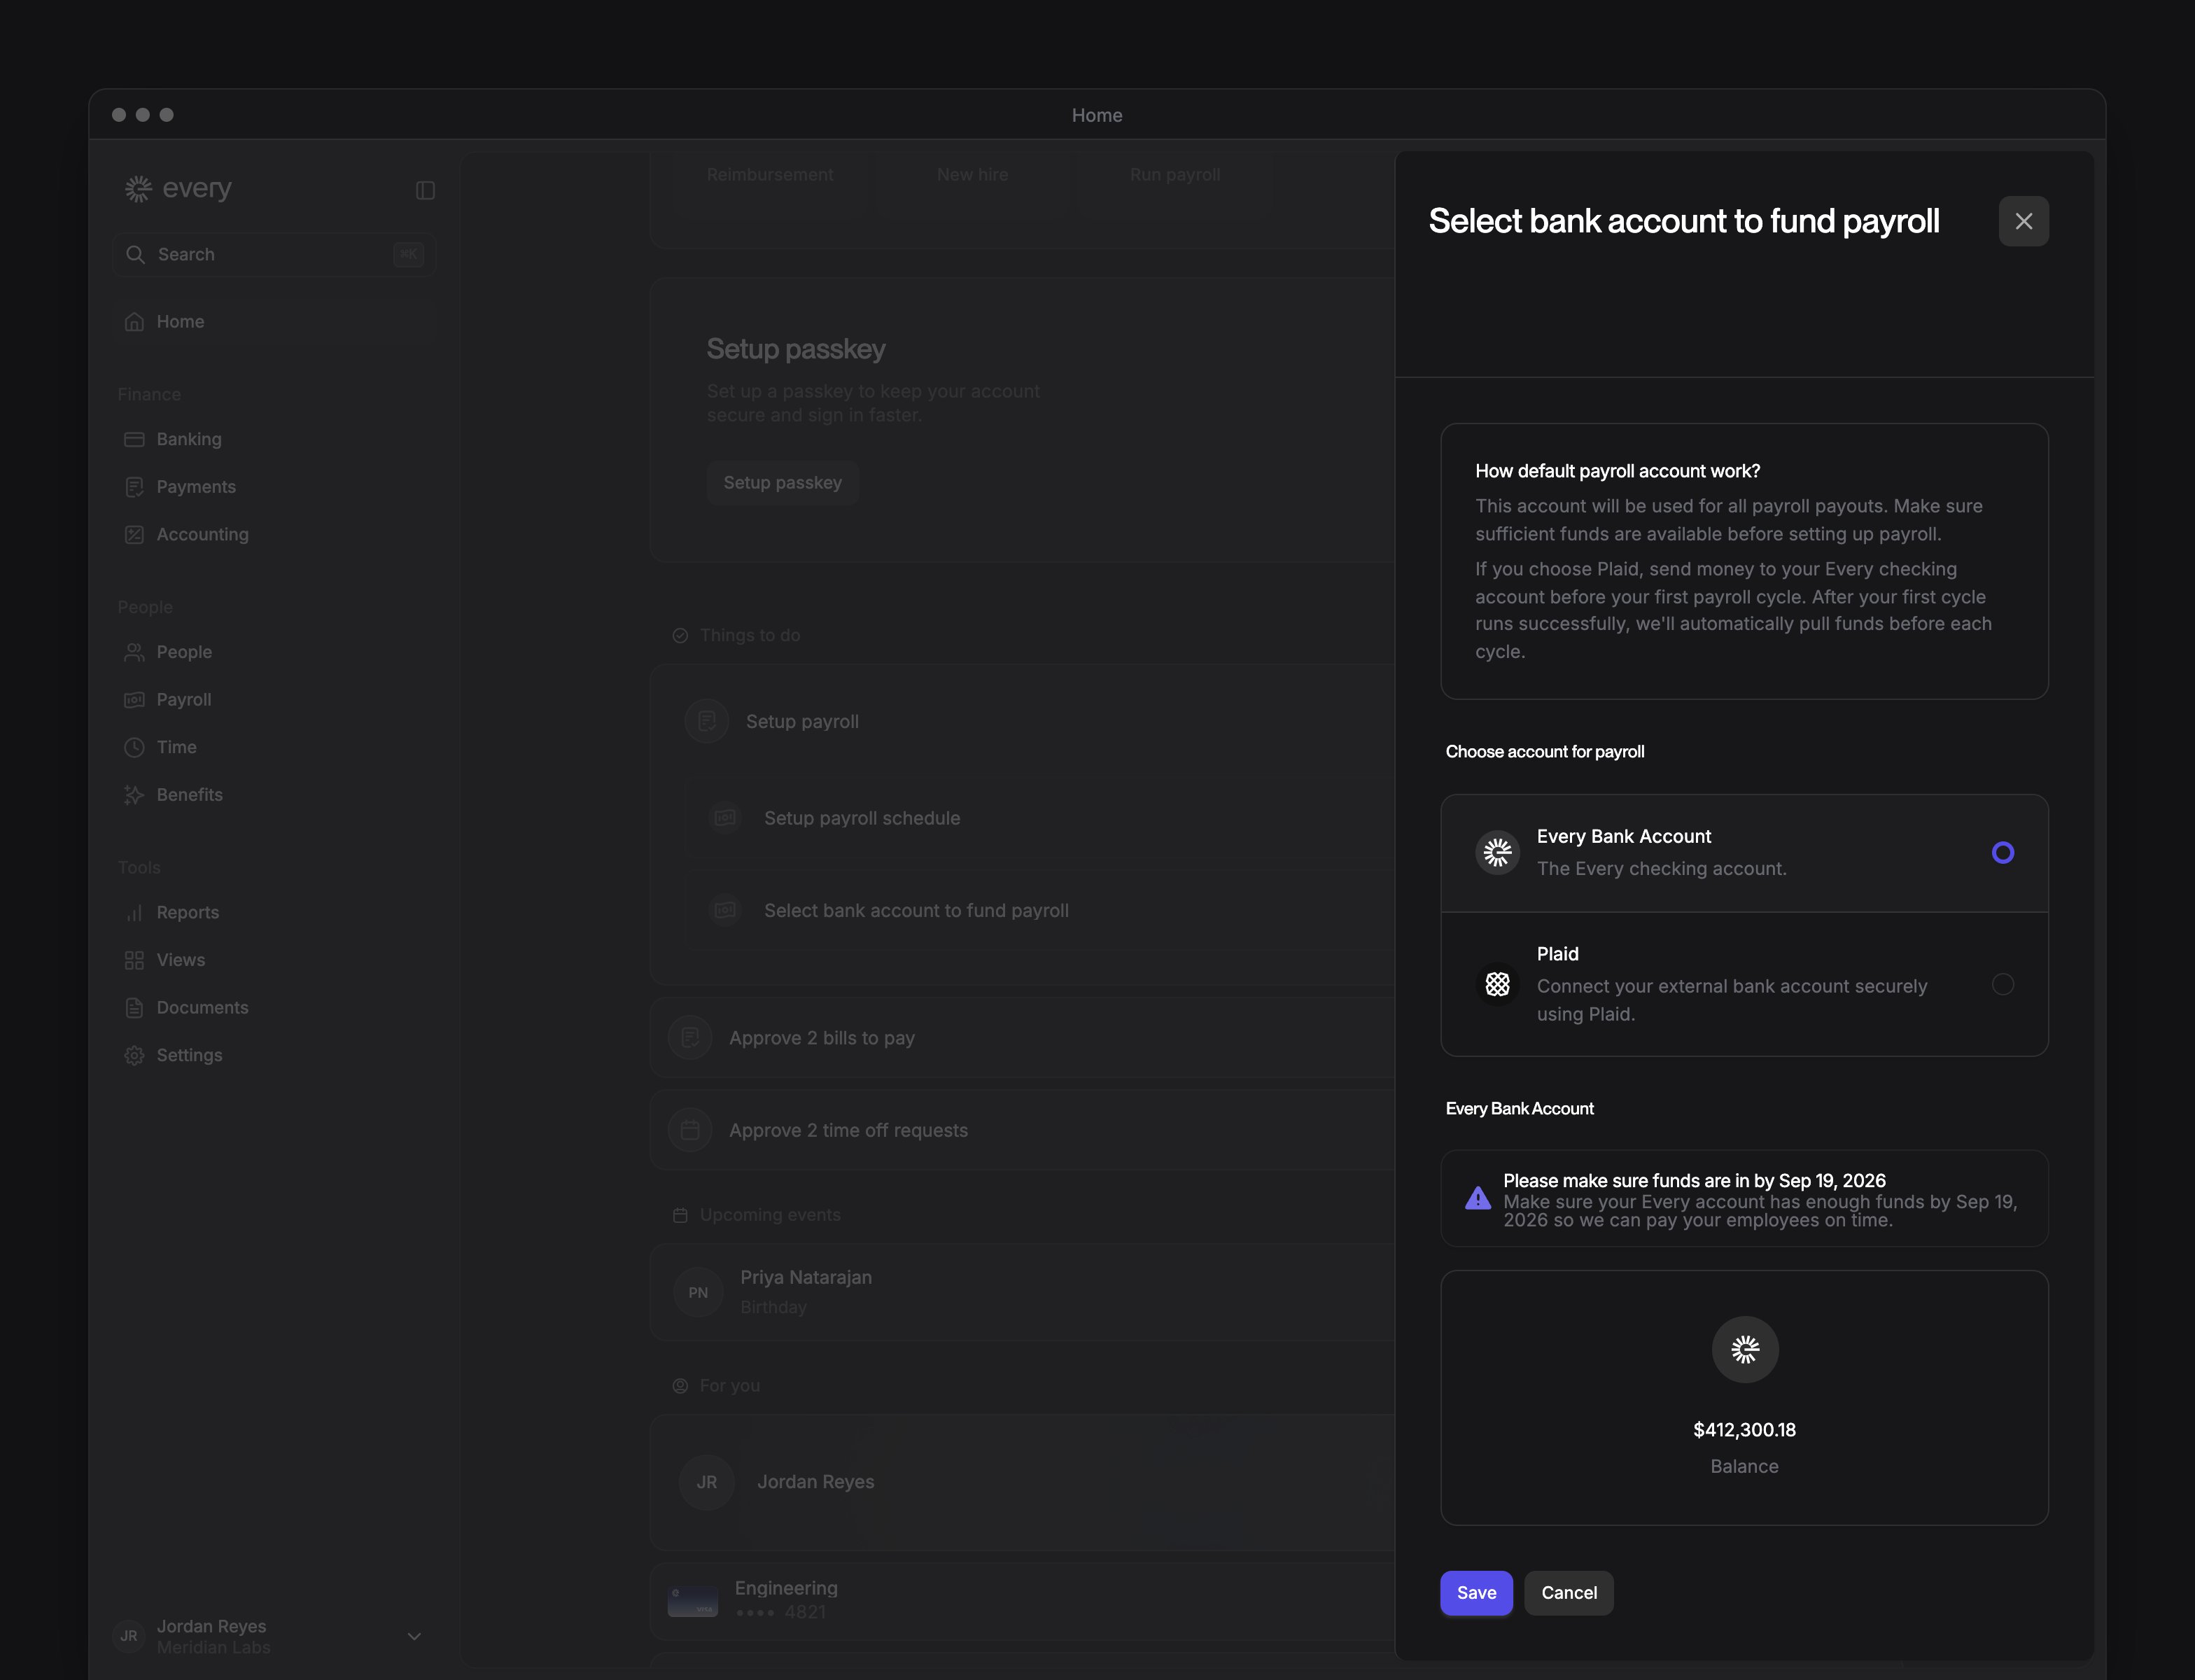Open Payments in the sidebar
This screenshot has height=1680, width=2195.
[274, 487]
